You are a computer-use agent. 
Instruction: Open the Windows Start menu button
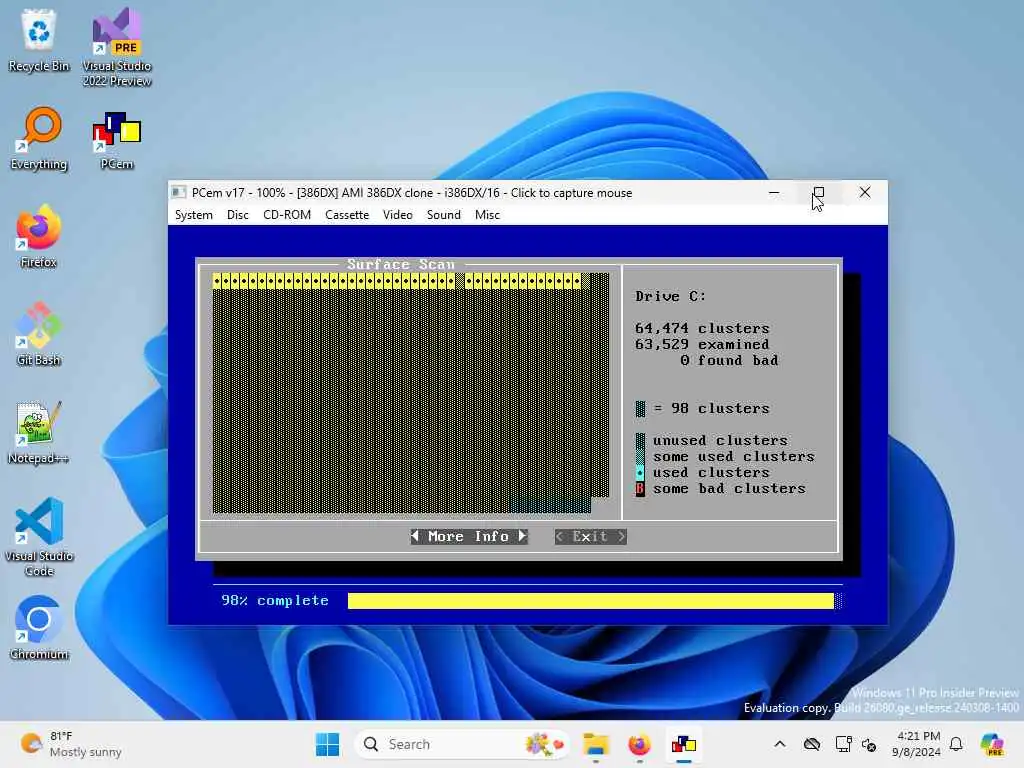[x=327, y=744]
